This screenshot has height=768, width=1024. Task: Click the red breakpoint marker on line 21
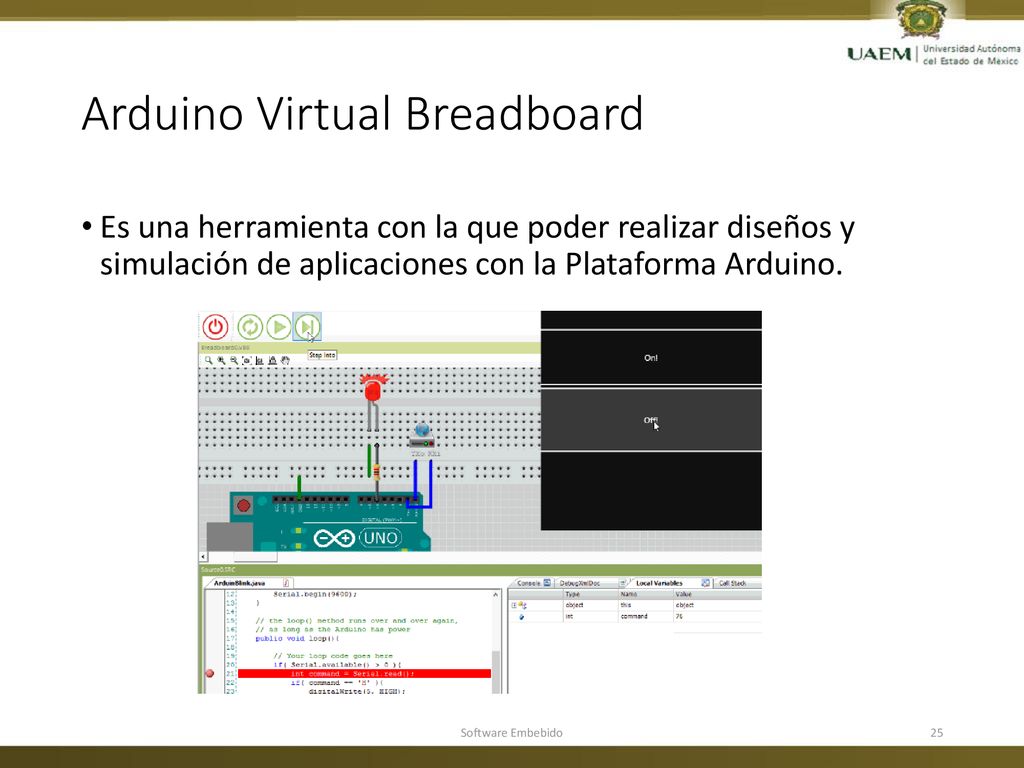[x=210, y=673]
